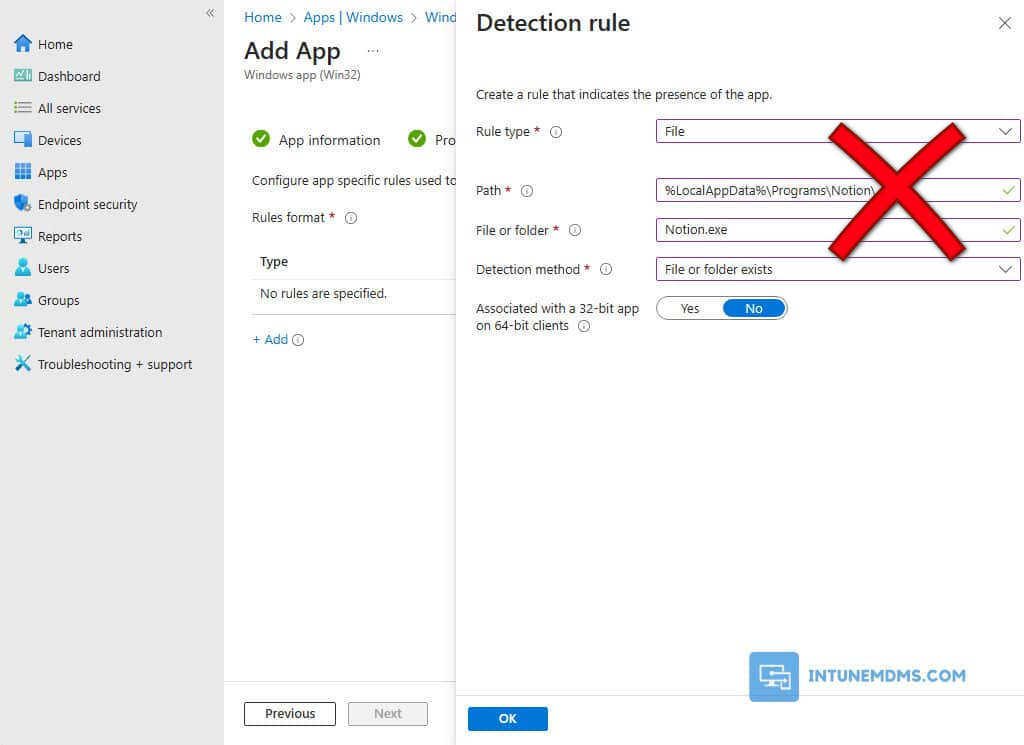Click the OK button
1024x745 pixels.
(507, 718)
